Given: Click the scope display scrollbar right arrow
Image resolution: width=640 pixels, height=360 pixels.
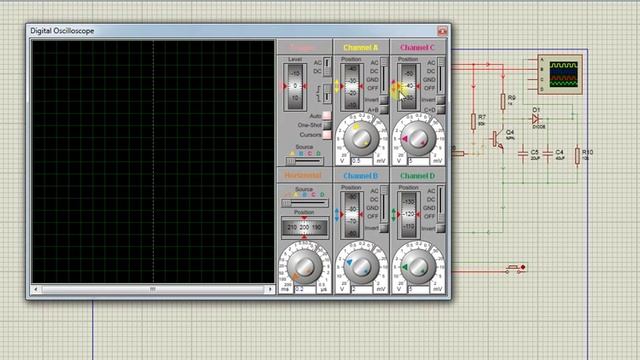Looking at the screenshot, I should pyautogui.click(x=270, y=289).
